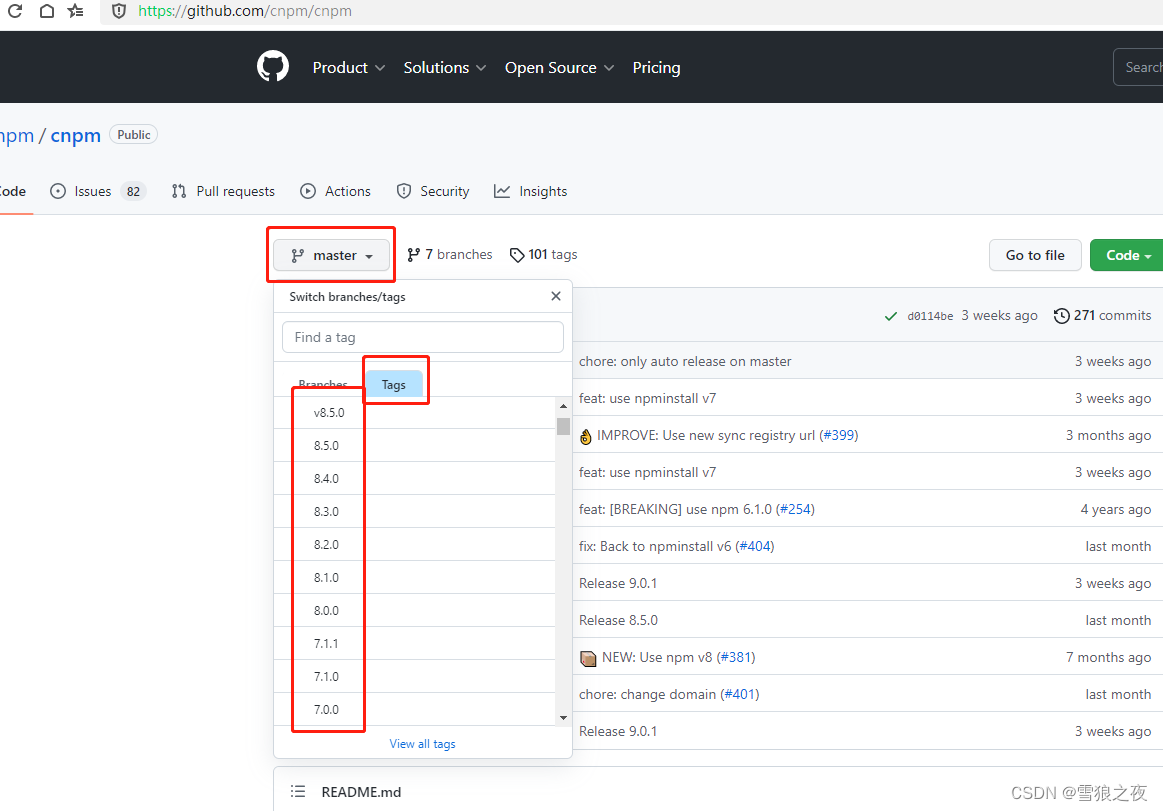Expand the Open Source menu
The width and height of the screenshot is (1163, 811).
tap(559, 68)
